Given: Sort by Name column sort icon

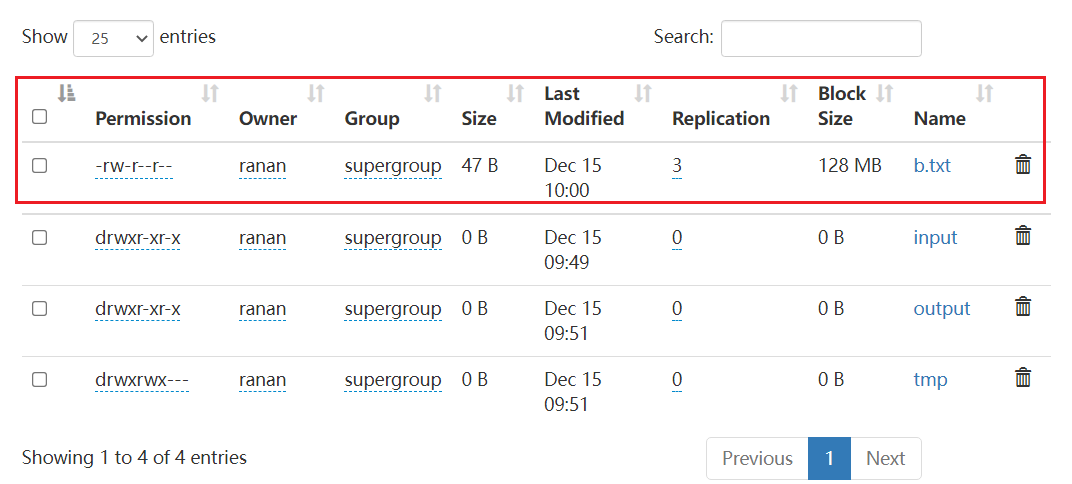Looking at the screenshot, I should coord(984,94).
